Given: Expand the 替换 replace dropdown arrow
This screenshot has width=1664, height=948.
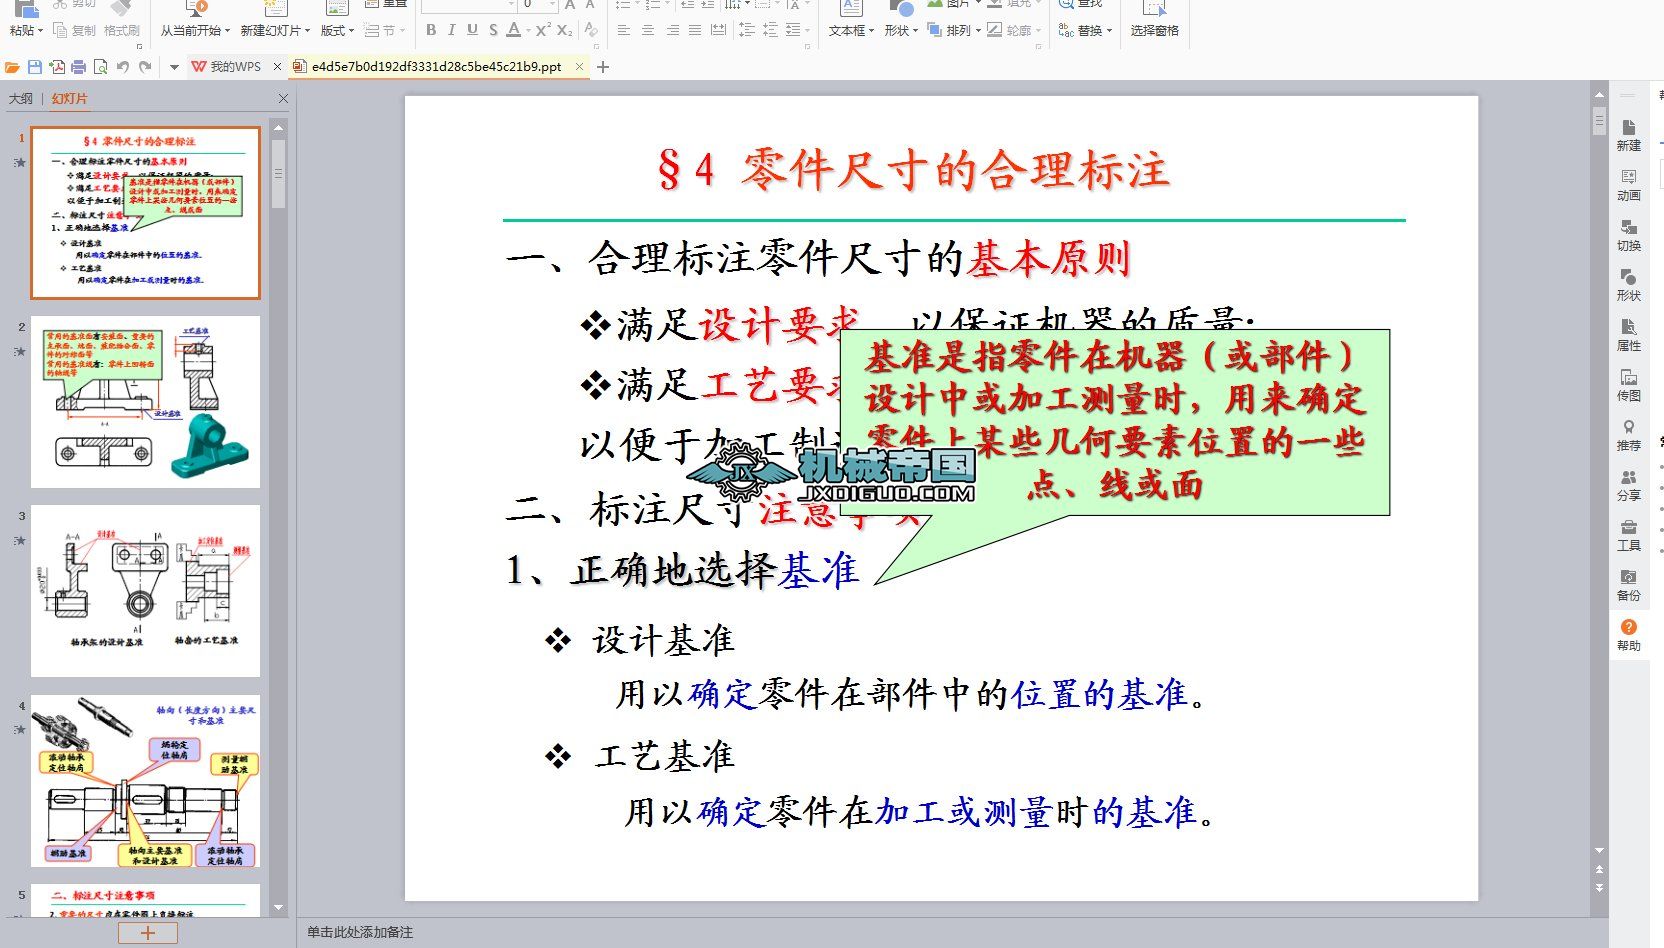Looking at the screenshot, I should pos(1109,31).
